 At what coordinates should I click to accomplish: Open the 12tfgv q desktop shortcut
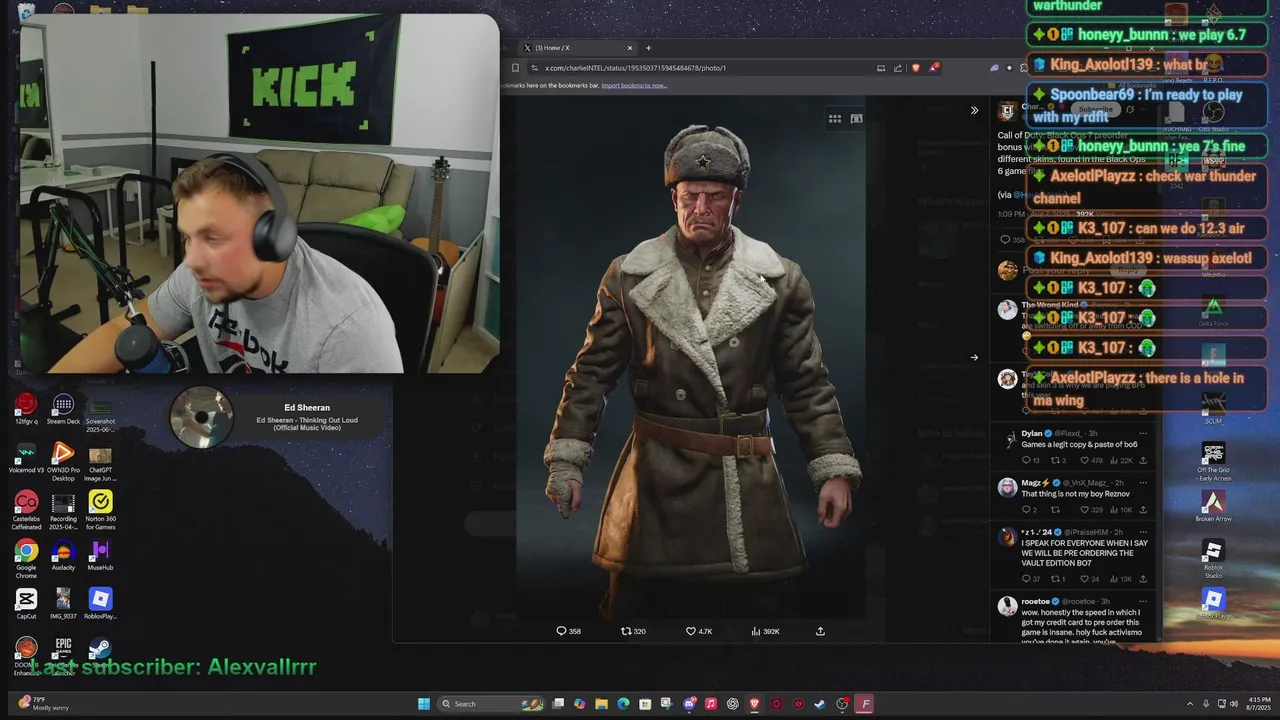(26, 410)
